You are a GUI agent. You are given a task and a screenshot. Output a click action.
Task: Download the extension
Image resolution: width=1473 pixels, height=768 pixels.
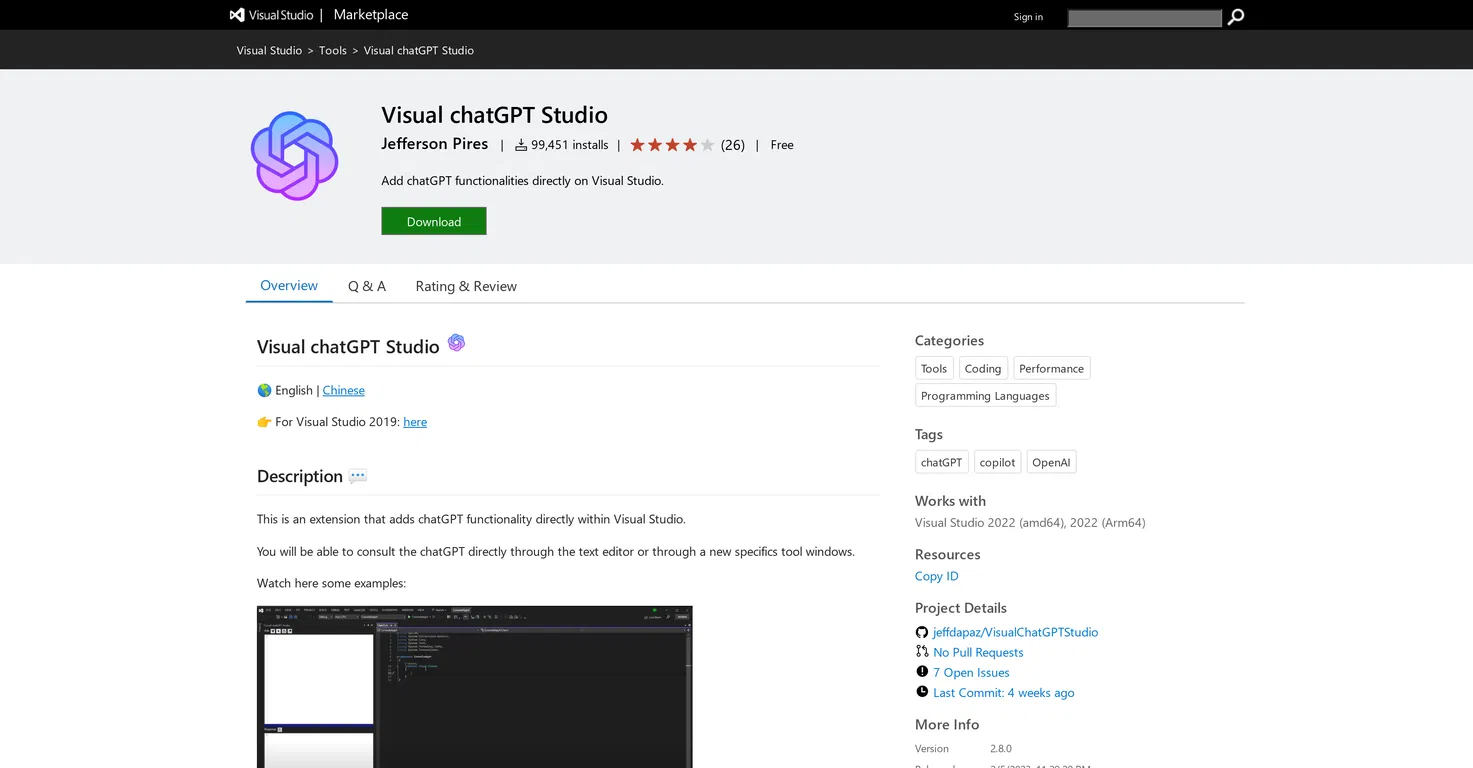pyautogui.click(x=434, y=221)
